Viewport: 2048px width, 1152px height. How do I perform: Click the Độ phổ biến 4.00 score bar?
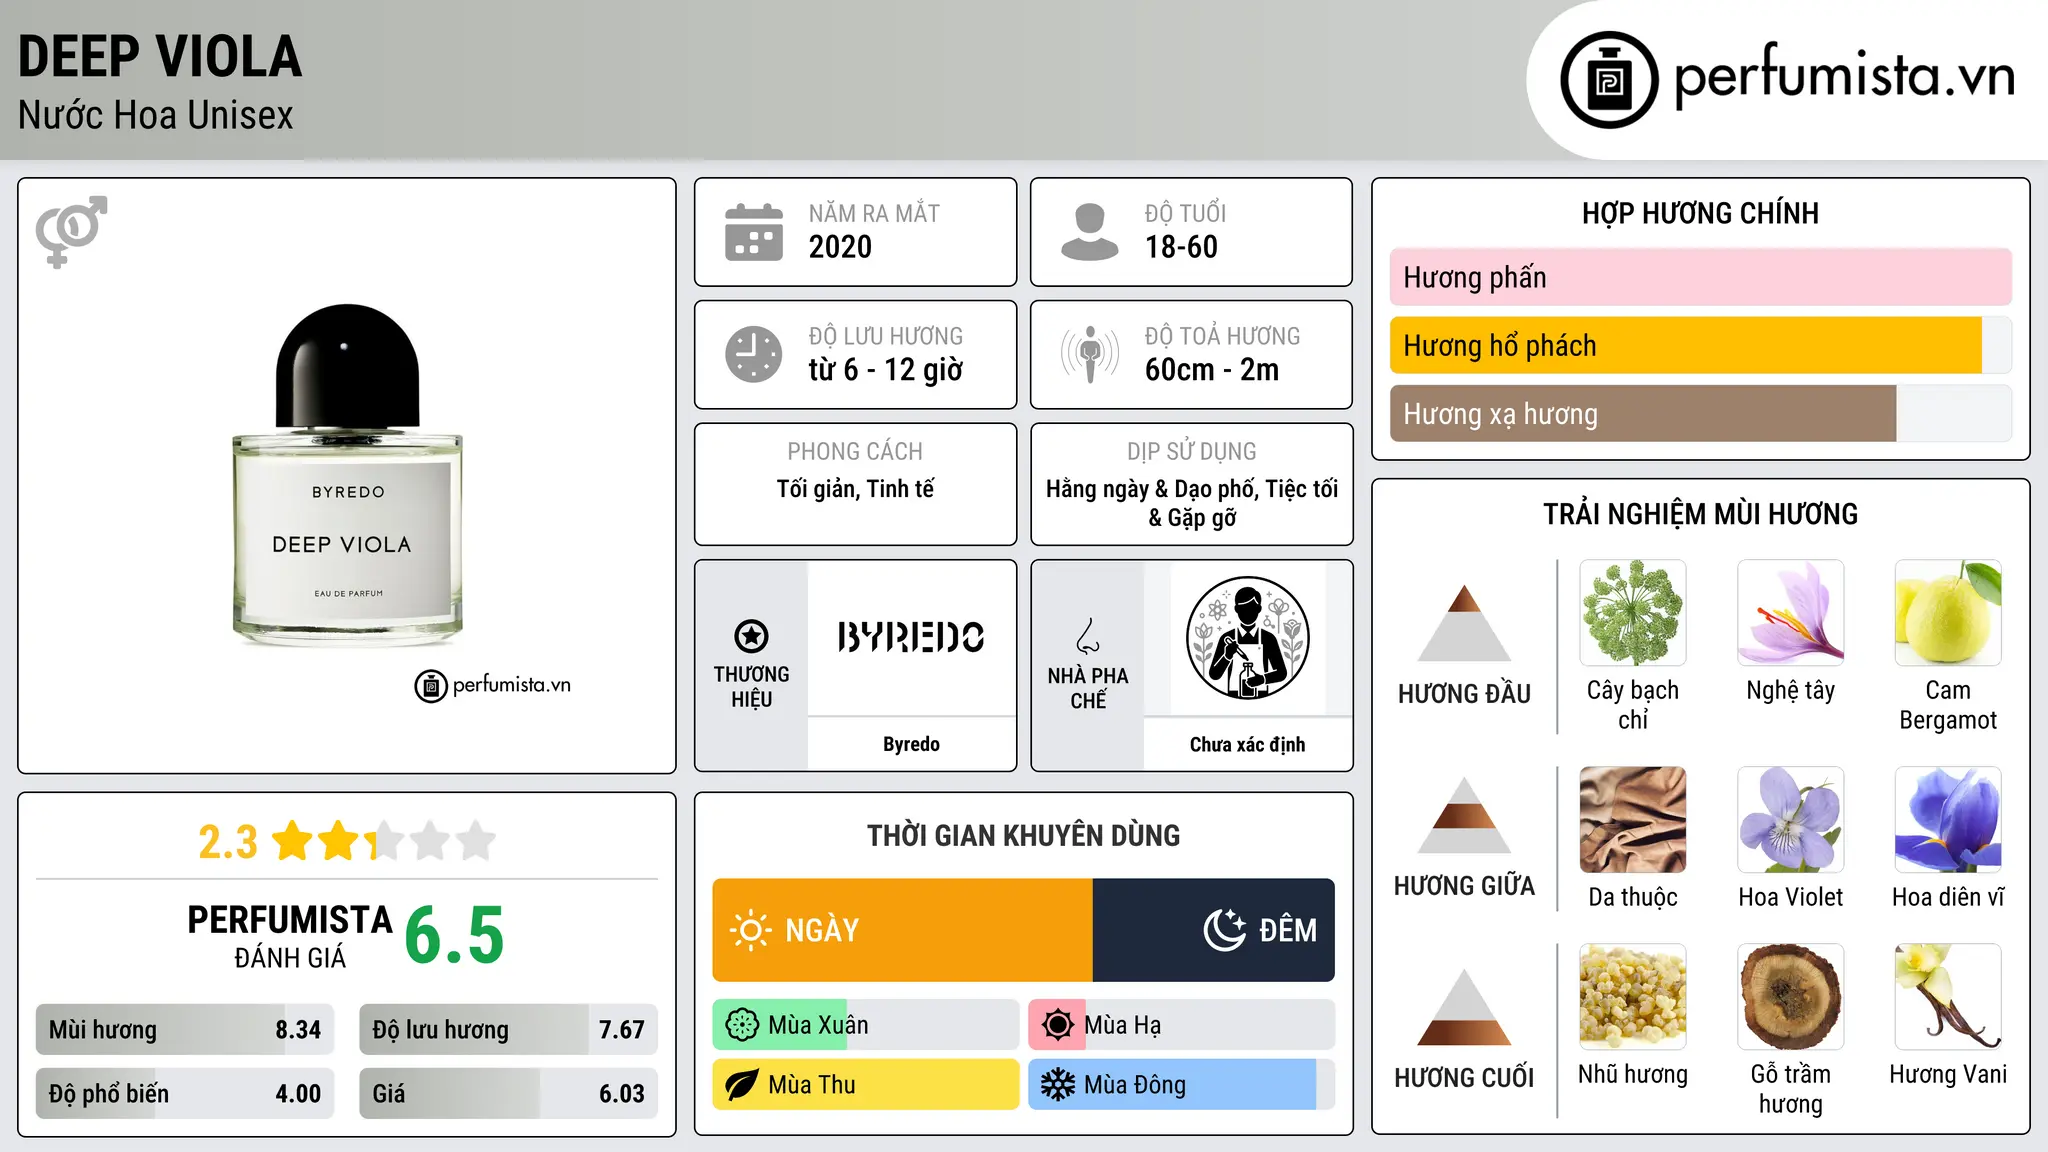click(x=185, y=1093)
